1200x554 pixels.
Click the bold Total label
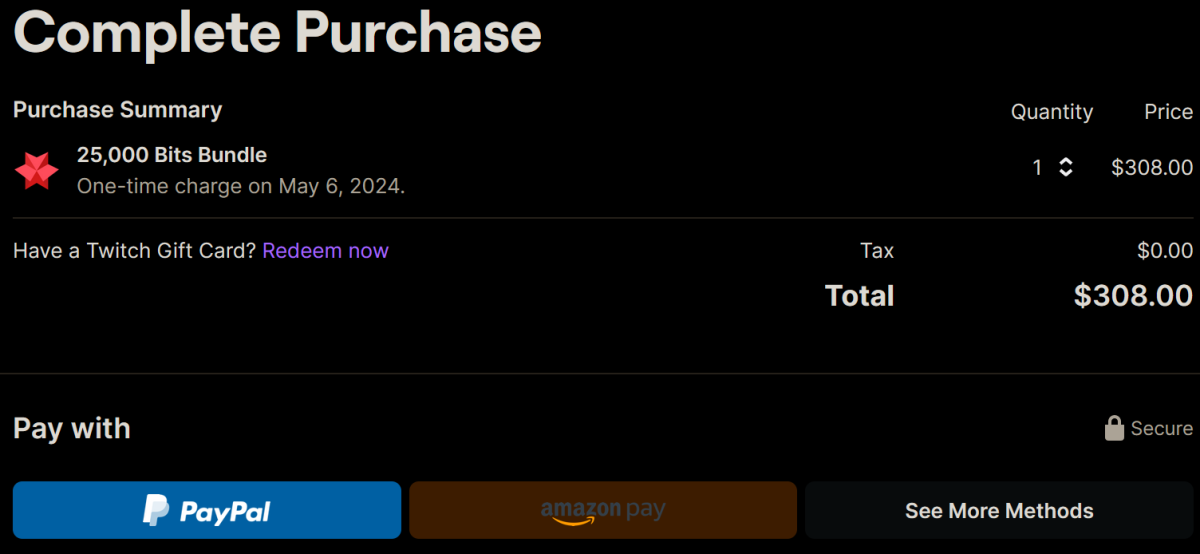pyautogui.click(x=859, y=296)
